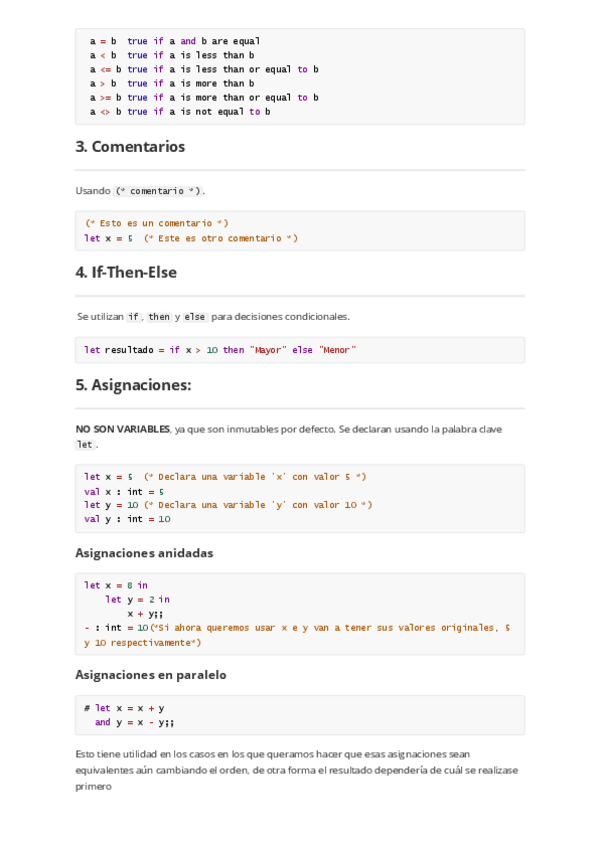Screen dimensions: 600x848
Task: Click the "(* Esto es un comentario *)" code line
Action: point(156,223)
